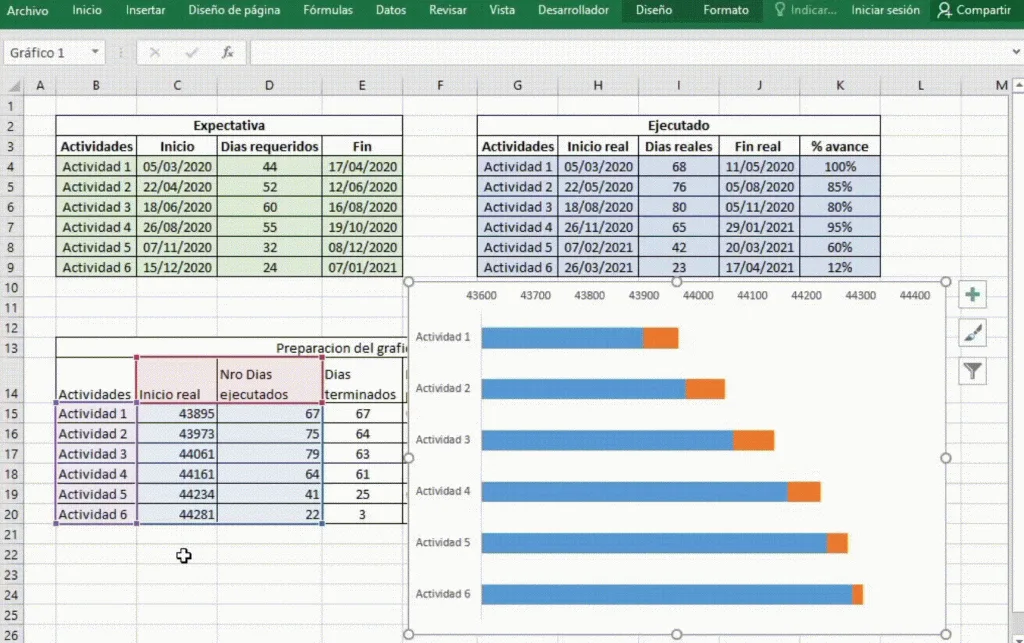Open the Diseño de página tab
Image resolution: width=1024 pixels, height=643 pixels.
coord(234,10)
